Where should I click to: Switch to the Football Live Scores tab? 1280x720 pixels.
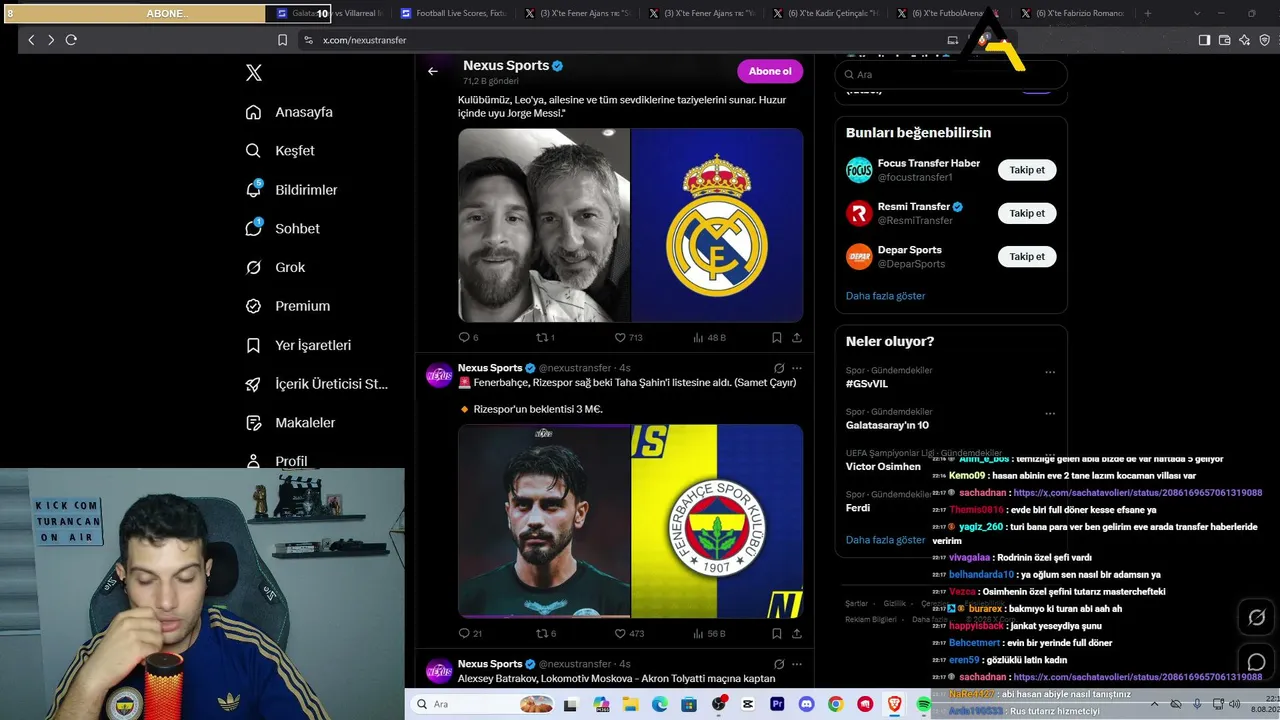tap(453, 13)
